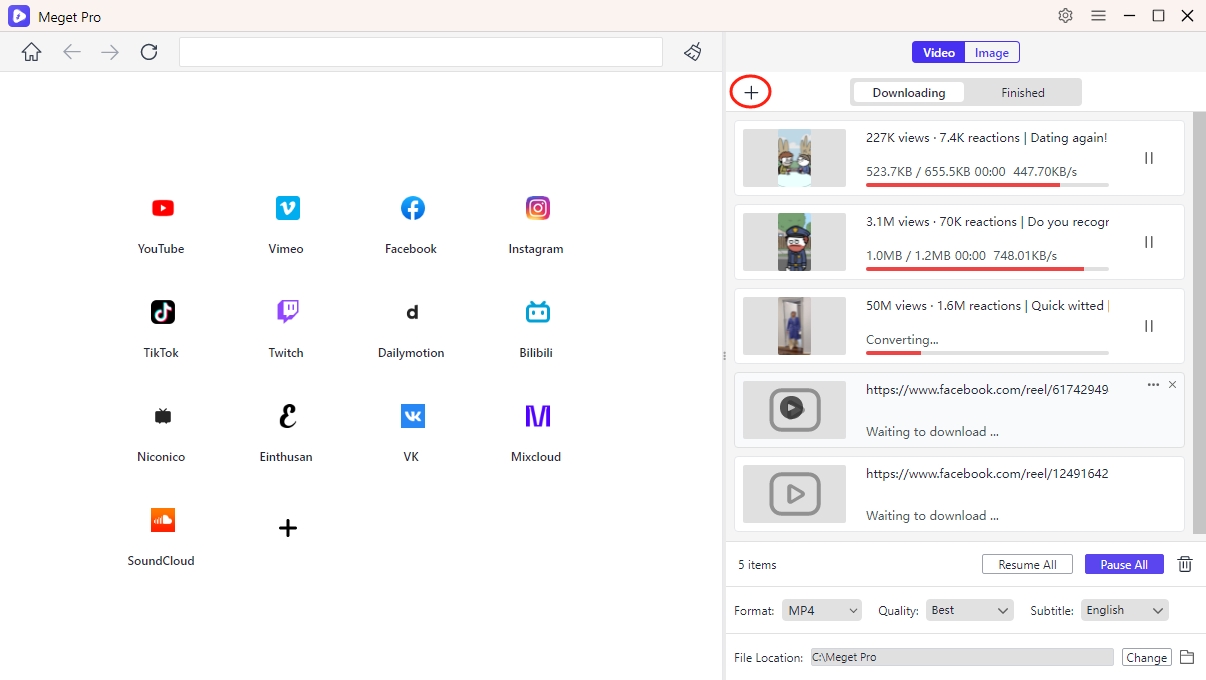The height and width of the screenshot is (680, 1206).
Task: Click the Meget Pro app logo
Action: pos(19,16)
